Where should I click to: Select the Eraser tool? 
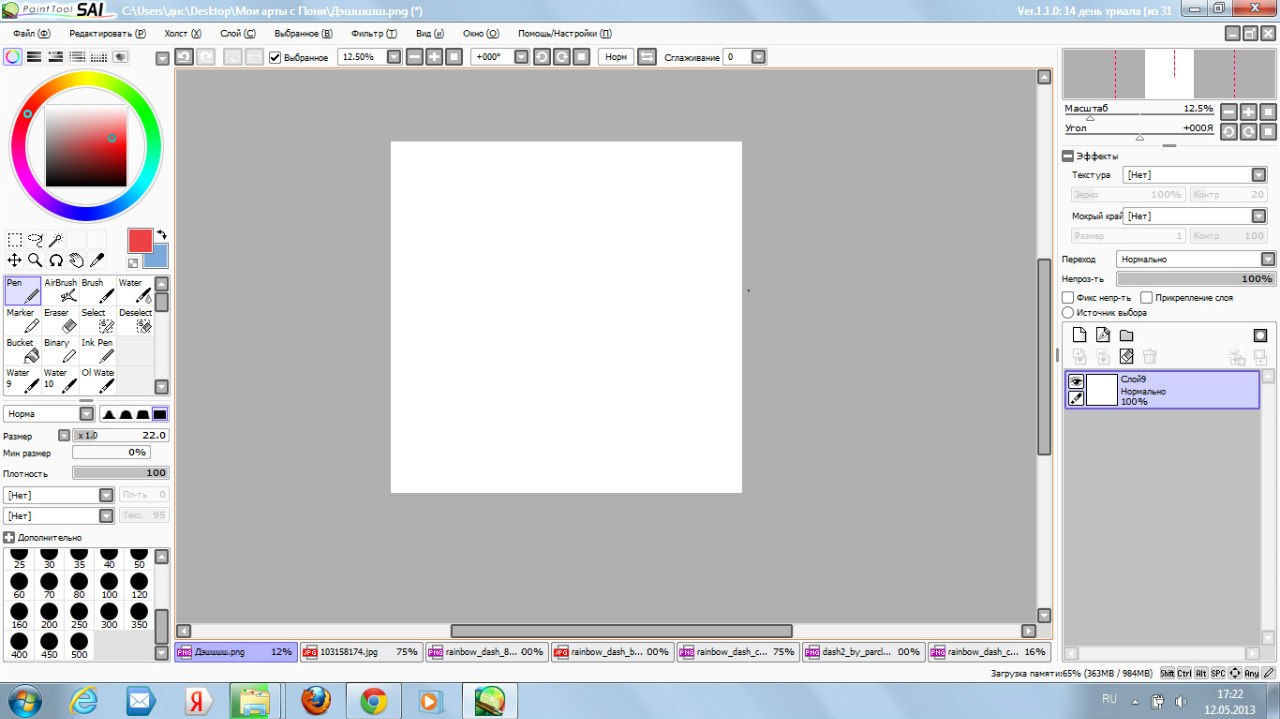(x=61, y=320)
